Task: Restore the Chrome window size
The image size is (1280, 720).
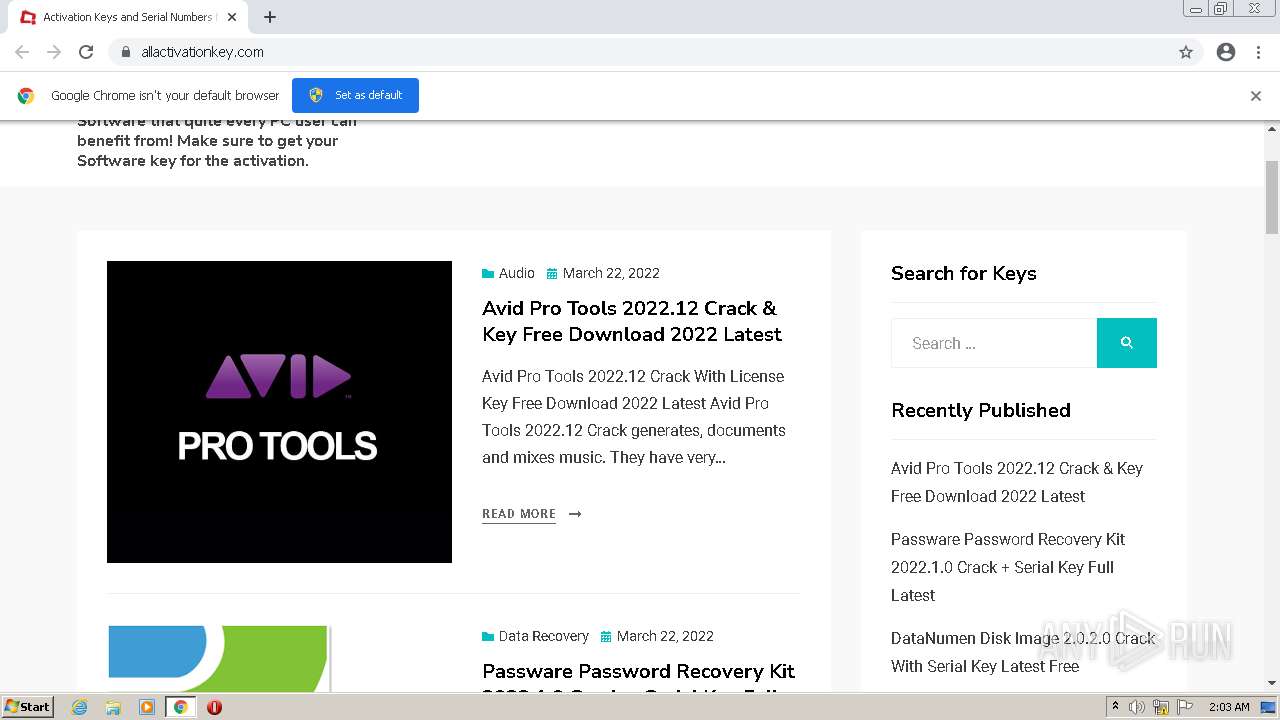Action: click(x=1221, y=8)
